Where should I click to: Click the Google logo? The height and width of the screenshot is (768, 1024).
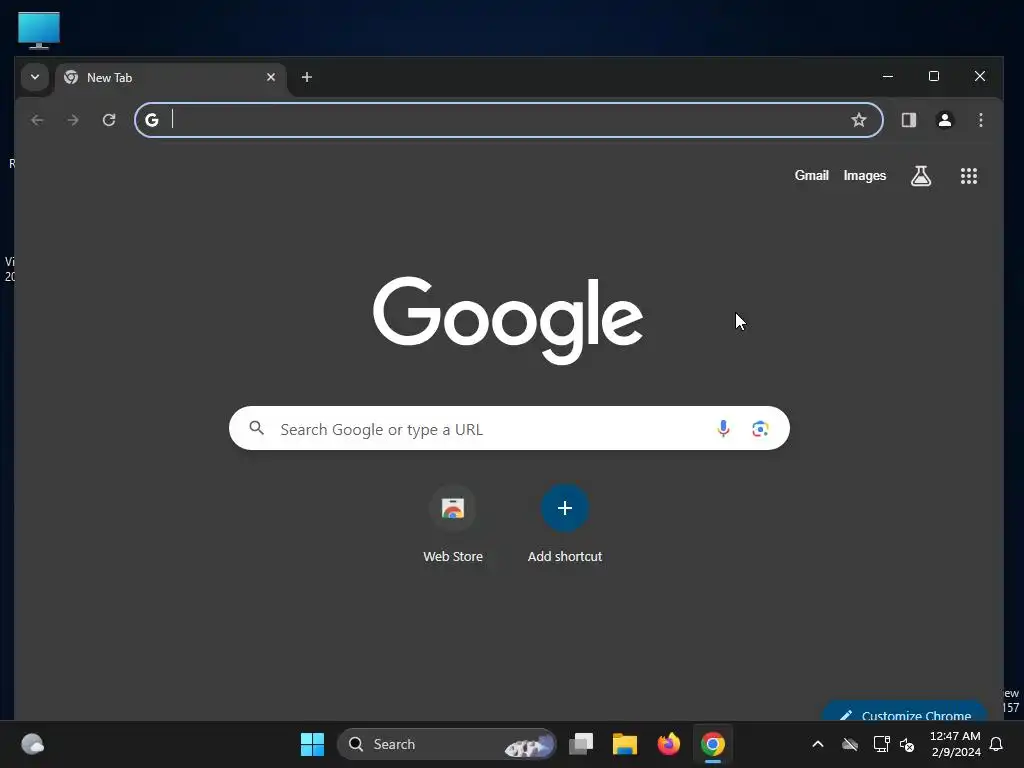(508, 320)
